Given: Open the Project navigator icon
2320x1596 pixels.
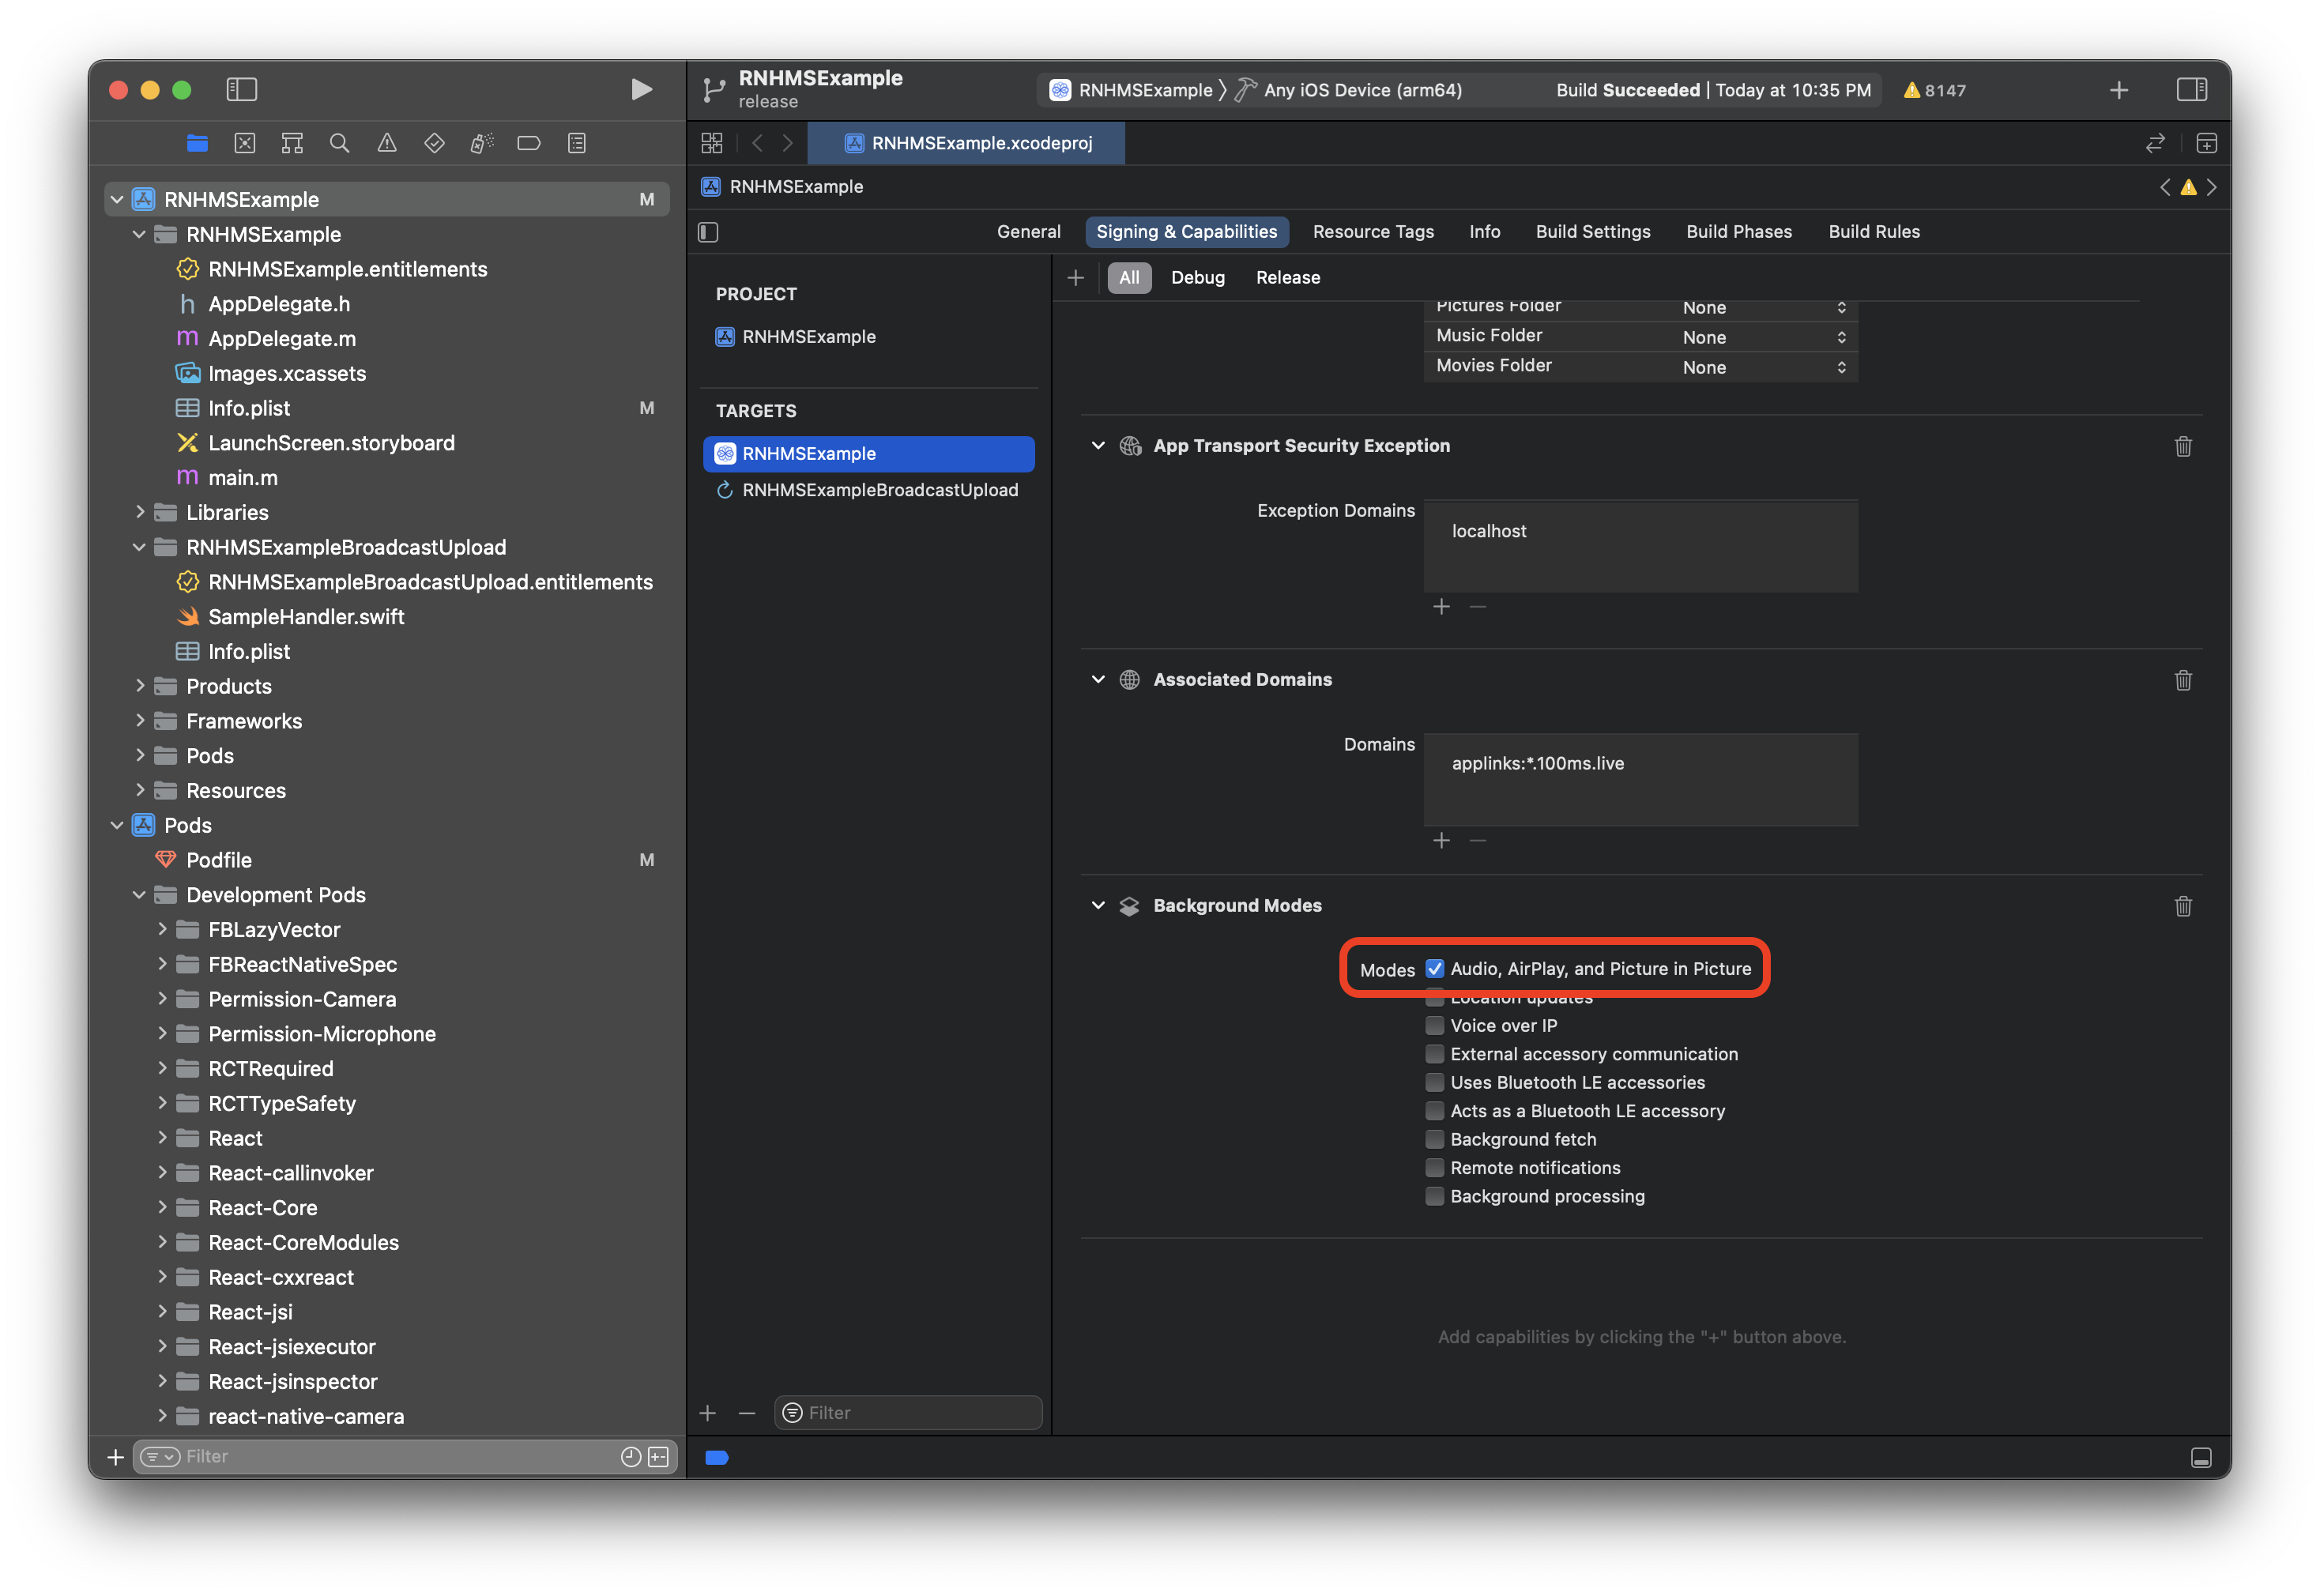Looking at the screenshot, I should pos(197,143).
